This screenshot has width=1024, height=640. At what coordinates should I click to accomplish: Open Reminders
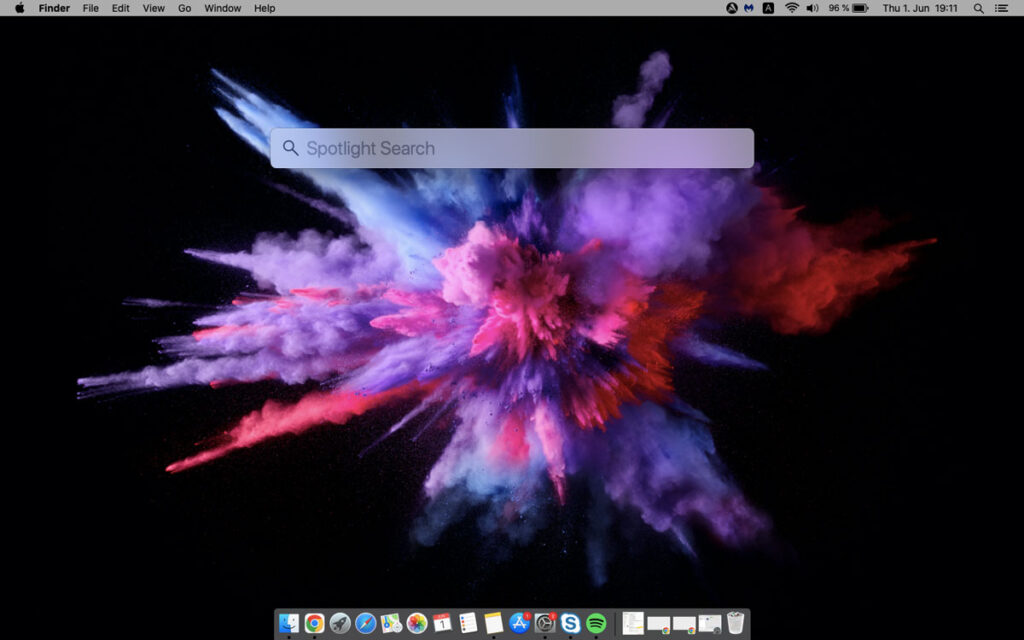click(466, 621)
